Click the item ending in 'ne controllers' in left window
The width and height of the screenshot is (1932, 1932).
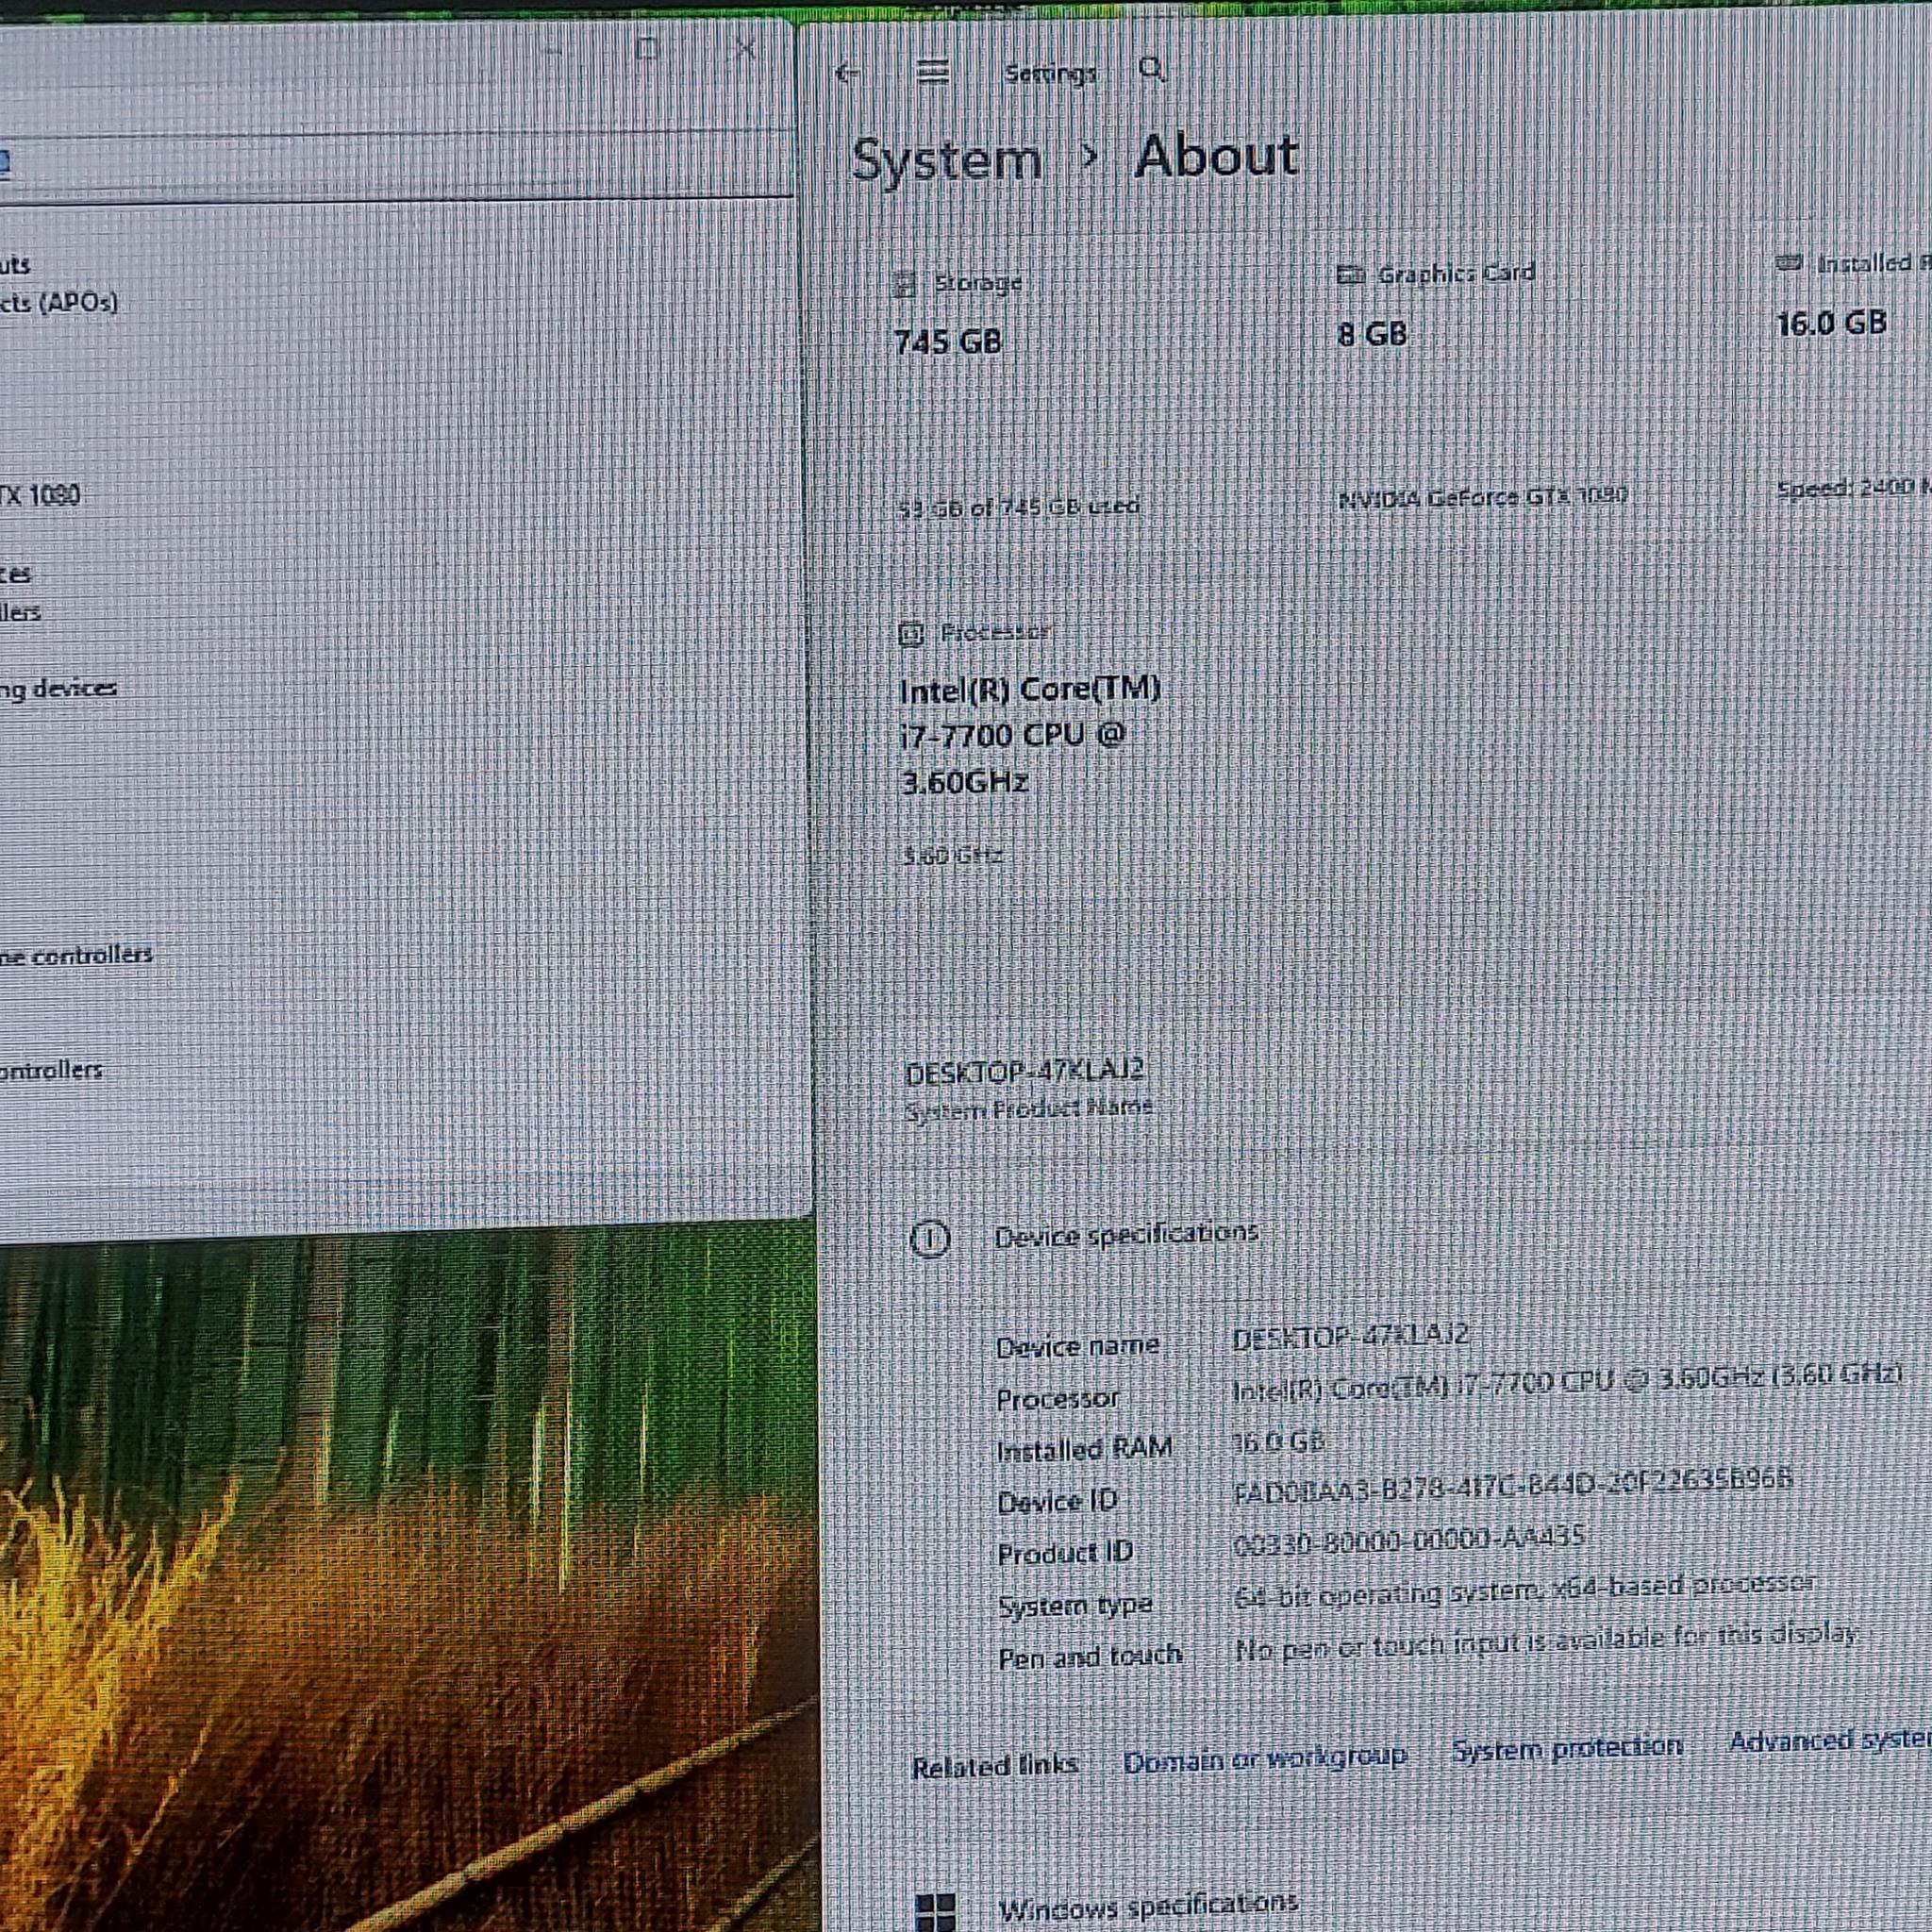pyautogui.click(x=76, y=955)
